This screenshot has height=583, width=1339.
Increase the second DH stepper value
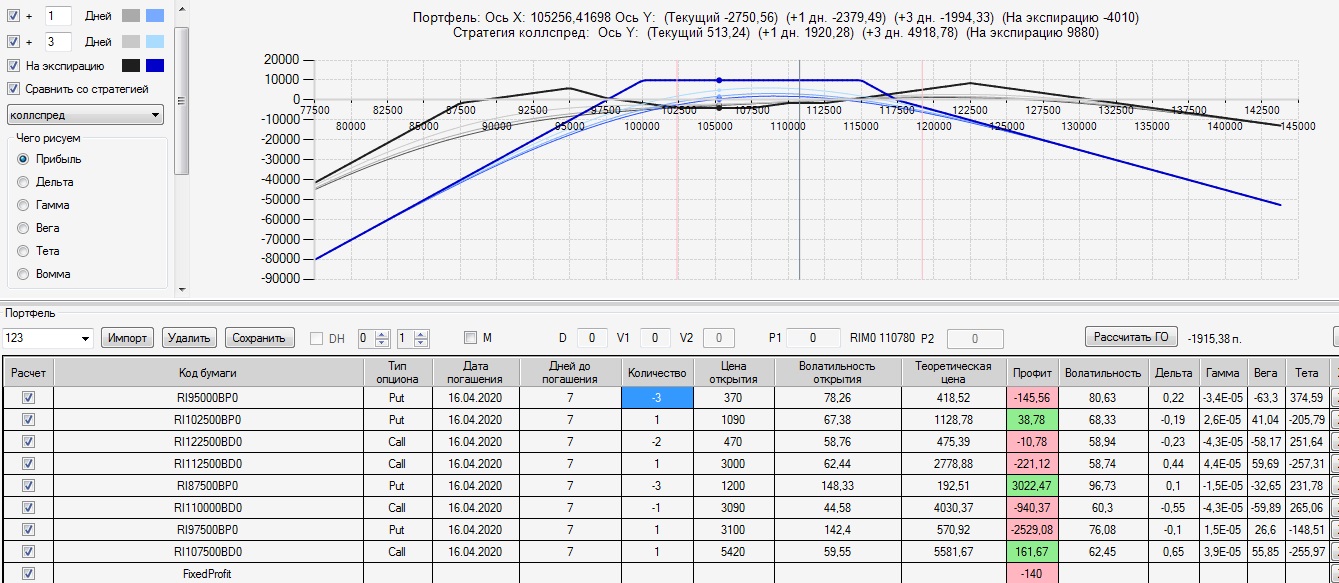tap(420, 334)
